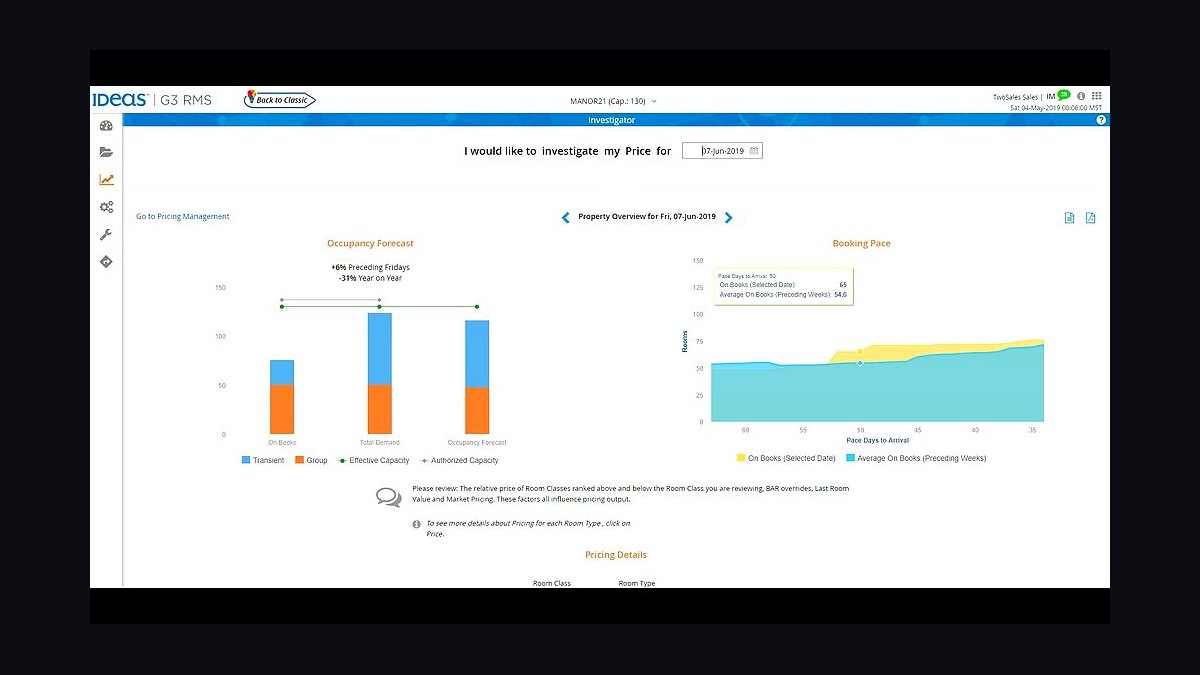1200x675 pixels.
Task: Toggle the Authorized Capacity legend item
Action: (x=459, y=460)
